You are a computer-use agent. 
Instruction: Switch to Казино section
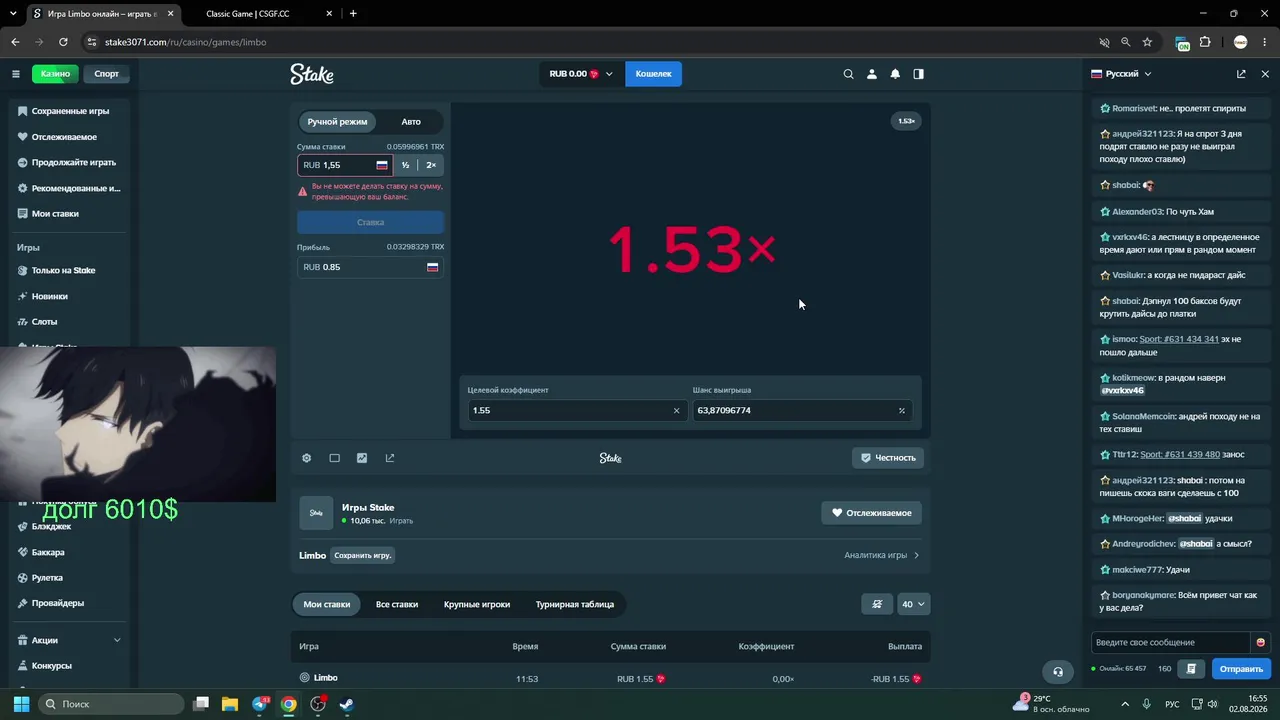coord(55,74)
